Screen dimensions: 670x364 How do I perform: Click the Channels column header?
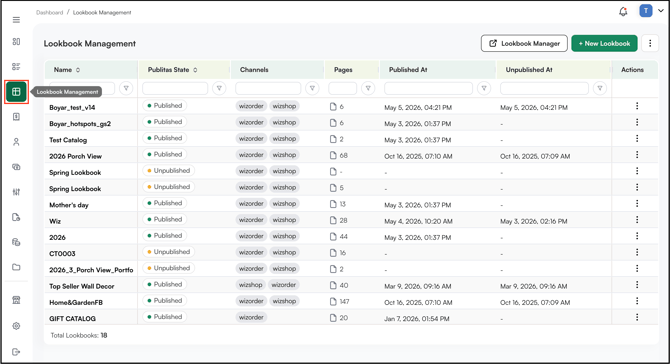click(254, 70)
